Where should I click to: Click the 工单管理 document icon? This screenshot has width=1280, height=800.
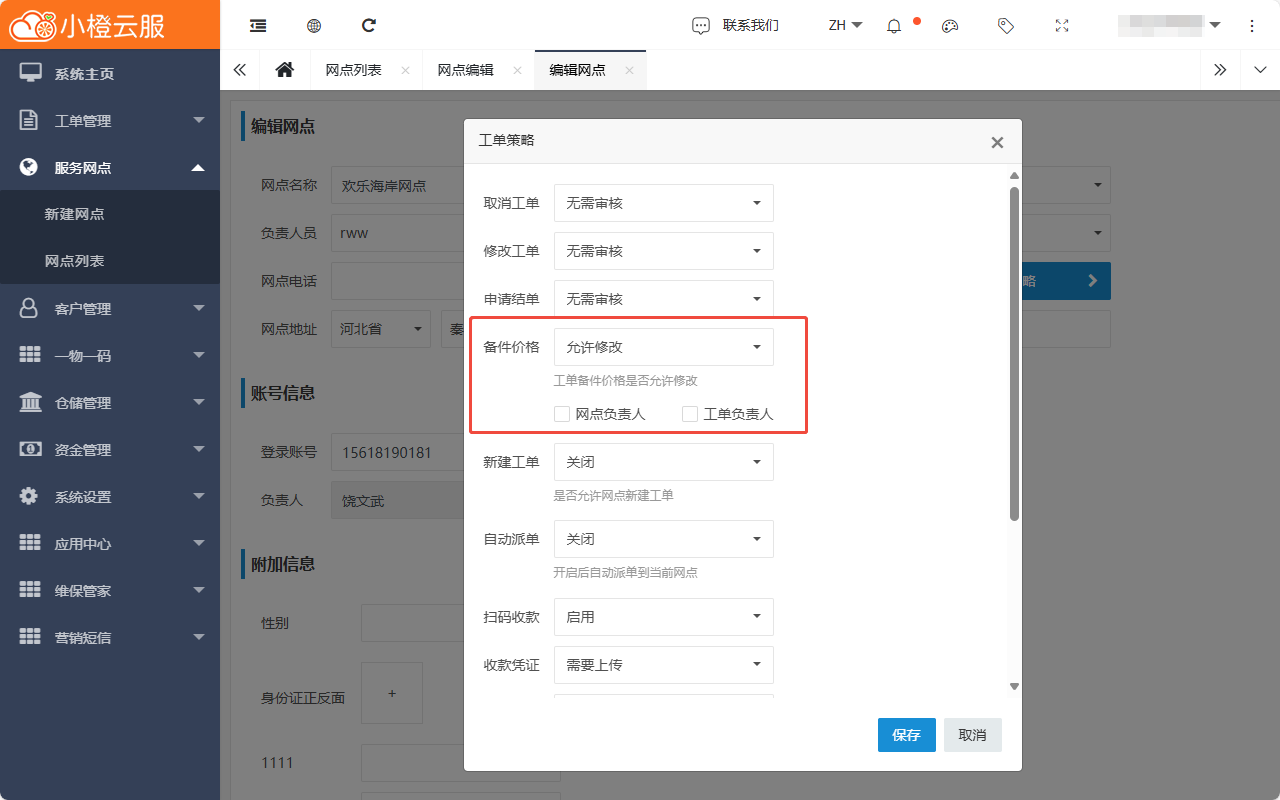click(x=30, y=120)
